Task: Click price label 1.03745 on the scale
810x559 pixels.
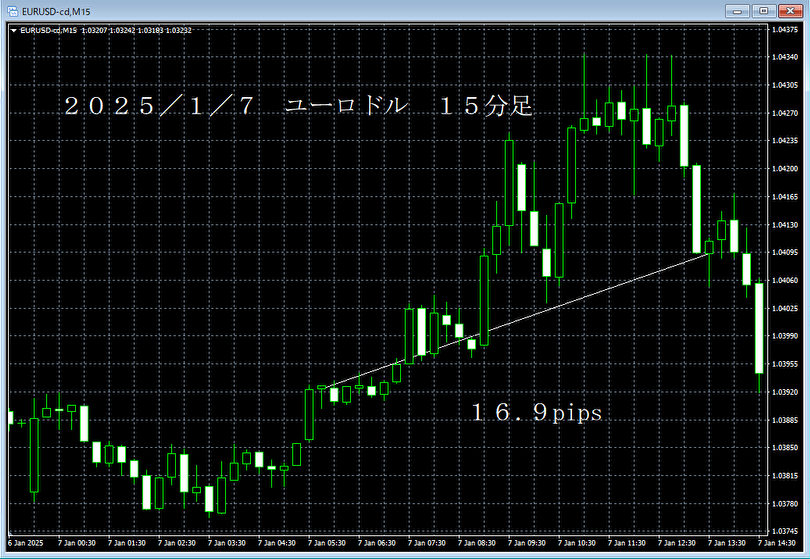Action: [x=785, y=531]
